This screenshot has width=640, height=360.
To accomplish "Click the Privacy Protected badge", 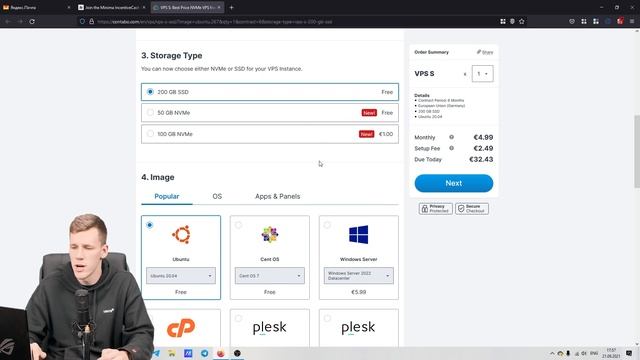I will 436,209.
